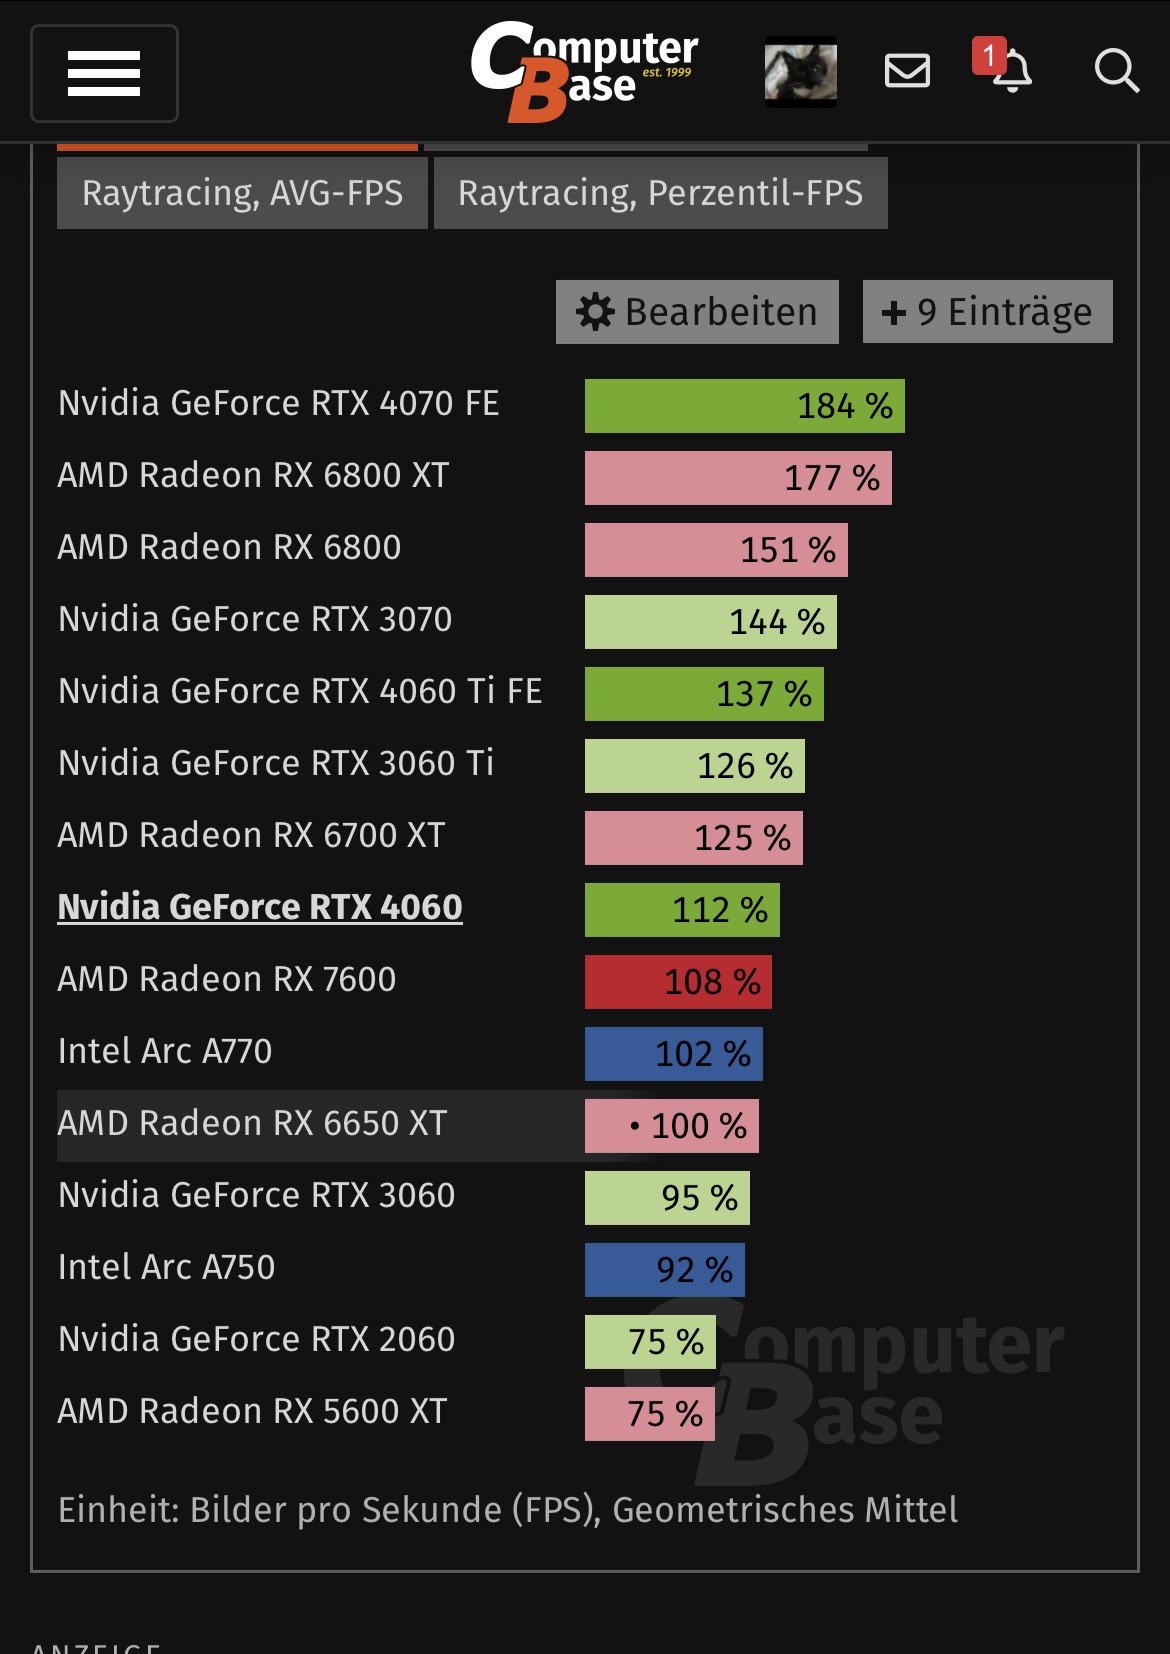
Task: Open the user profile avatar
Action: click(x=801, y=72)
